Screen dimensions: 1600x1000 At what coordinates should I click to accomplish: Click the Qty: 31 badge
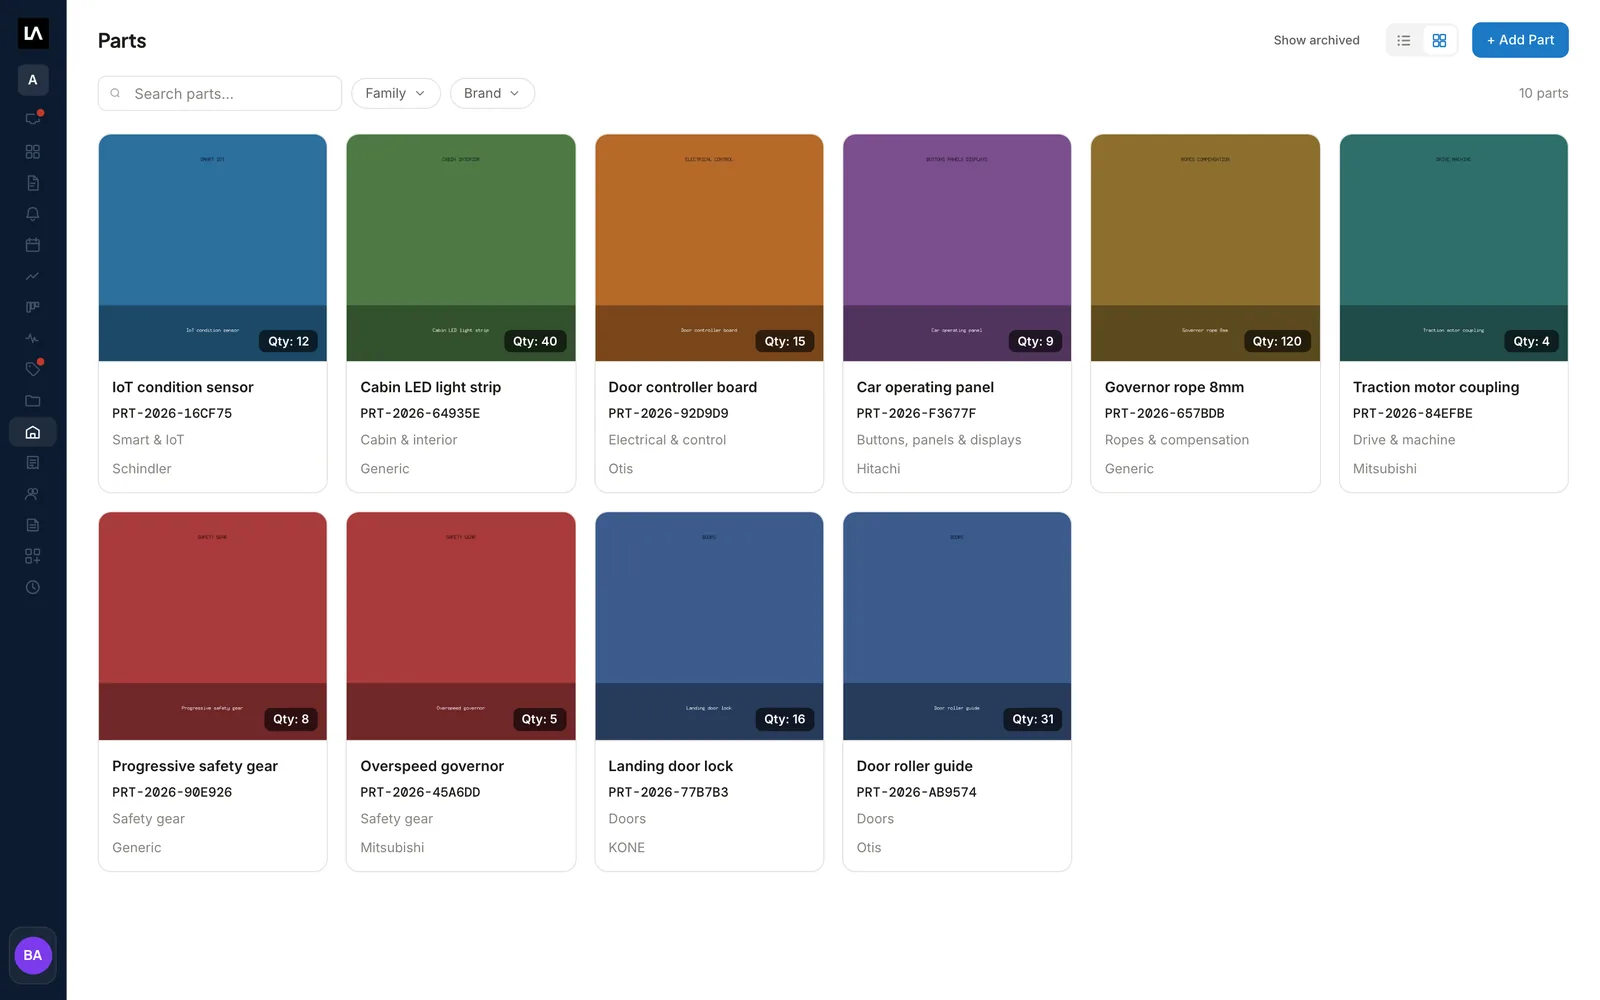[1033, 719]
